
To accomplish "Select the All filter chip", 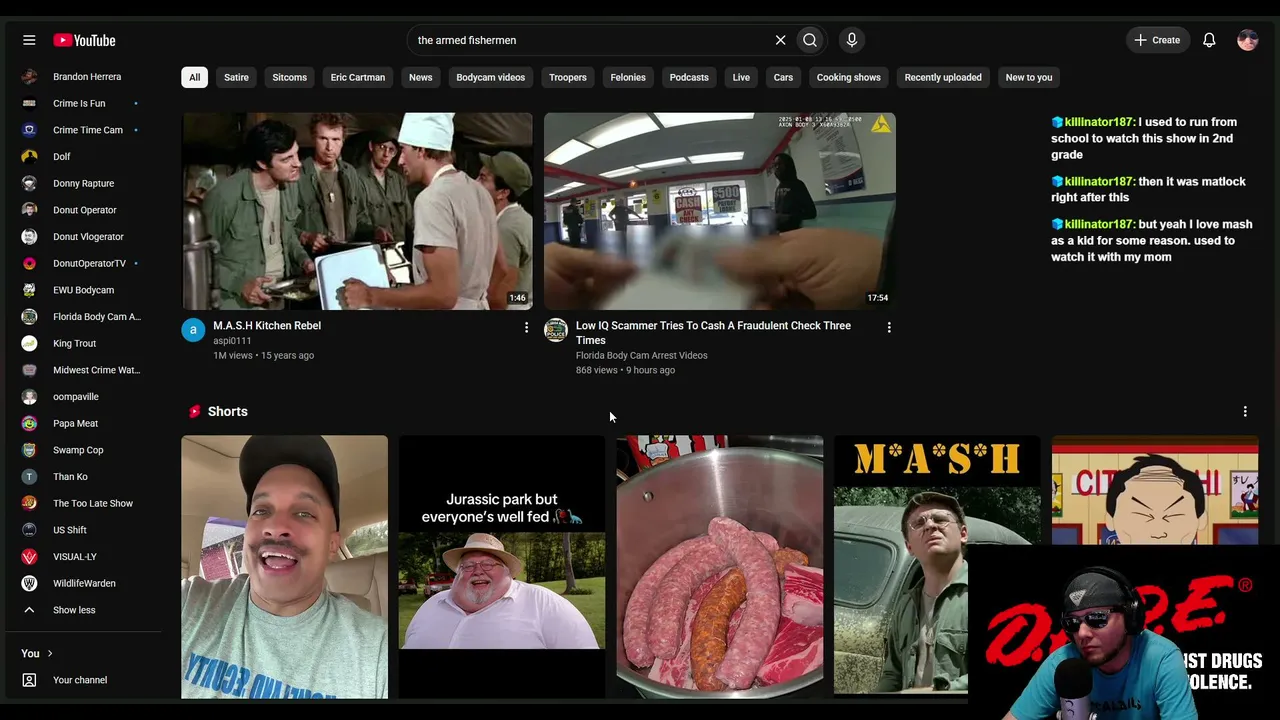I will (x=195, y=77).
